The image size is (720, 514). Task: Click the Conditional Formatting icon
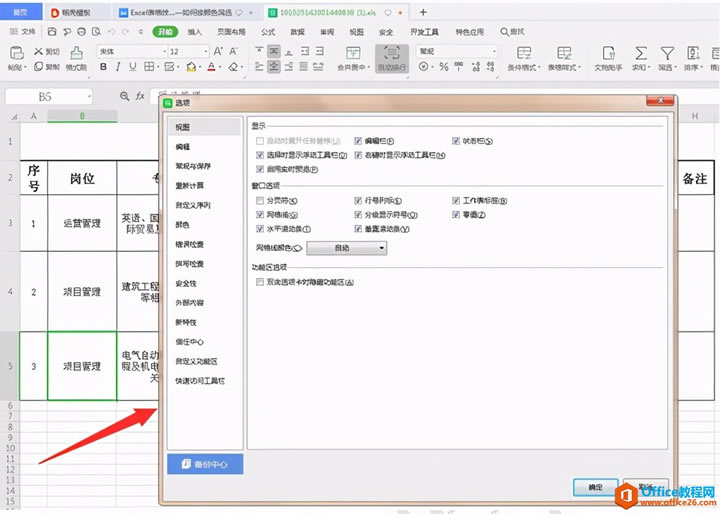click(x=524, y=53)
